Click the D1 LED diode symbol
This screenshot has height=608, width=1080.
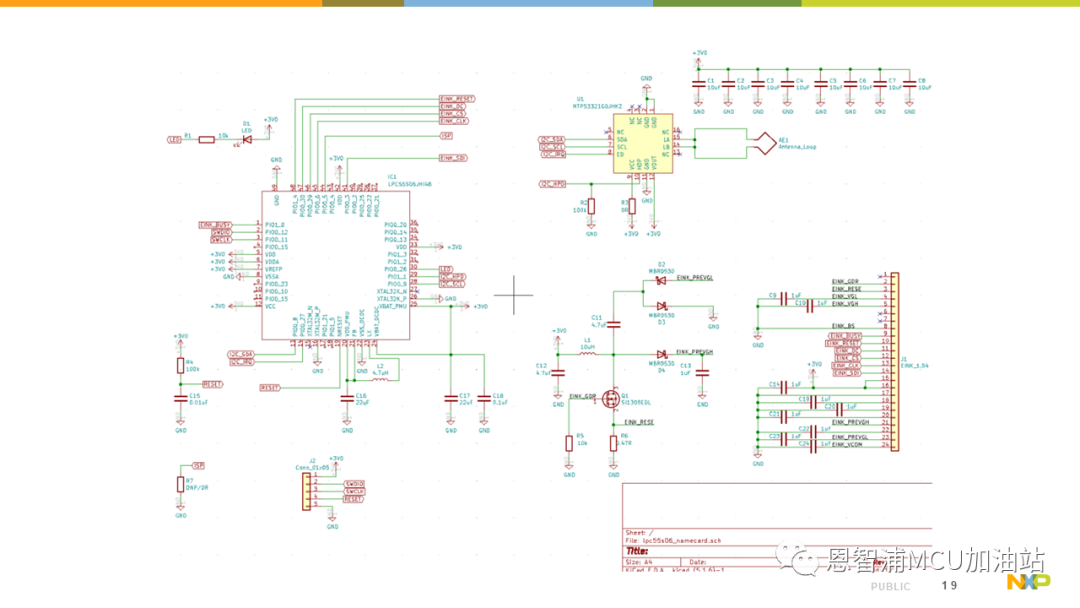[x=247, y=139]
